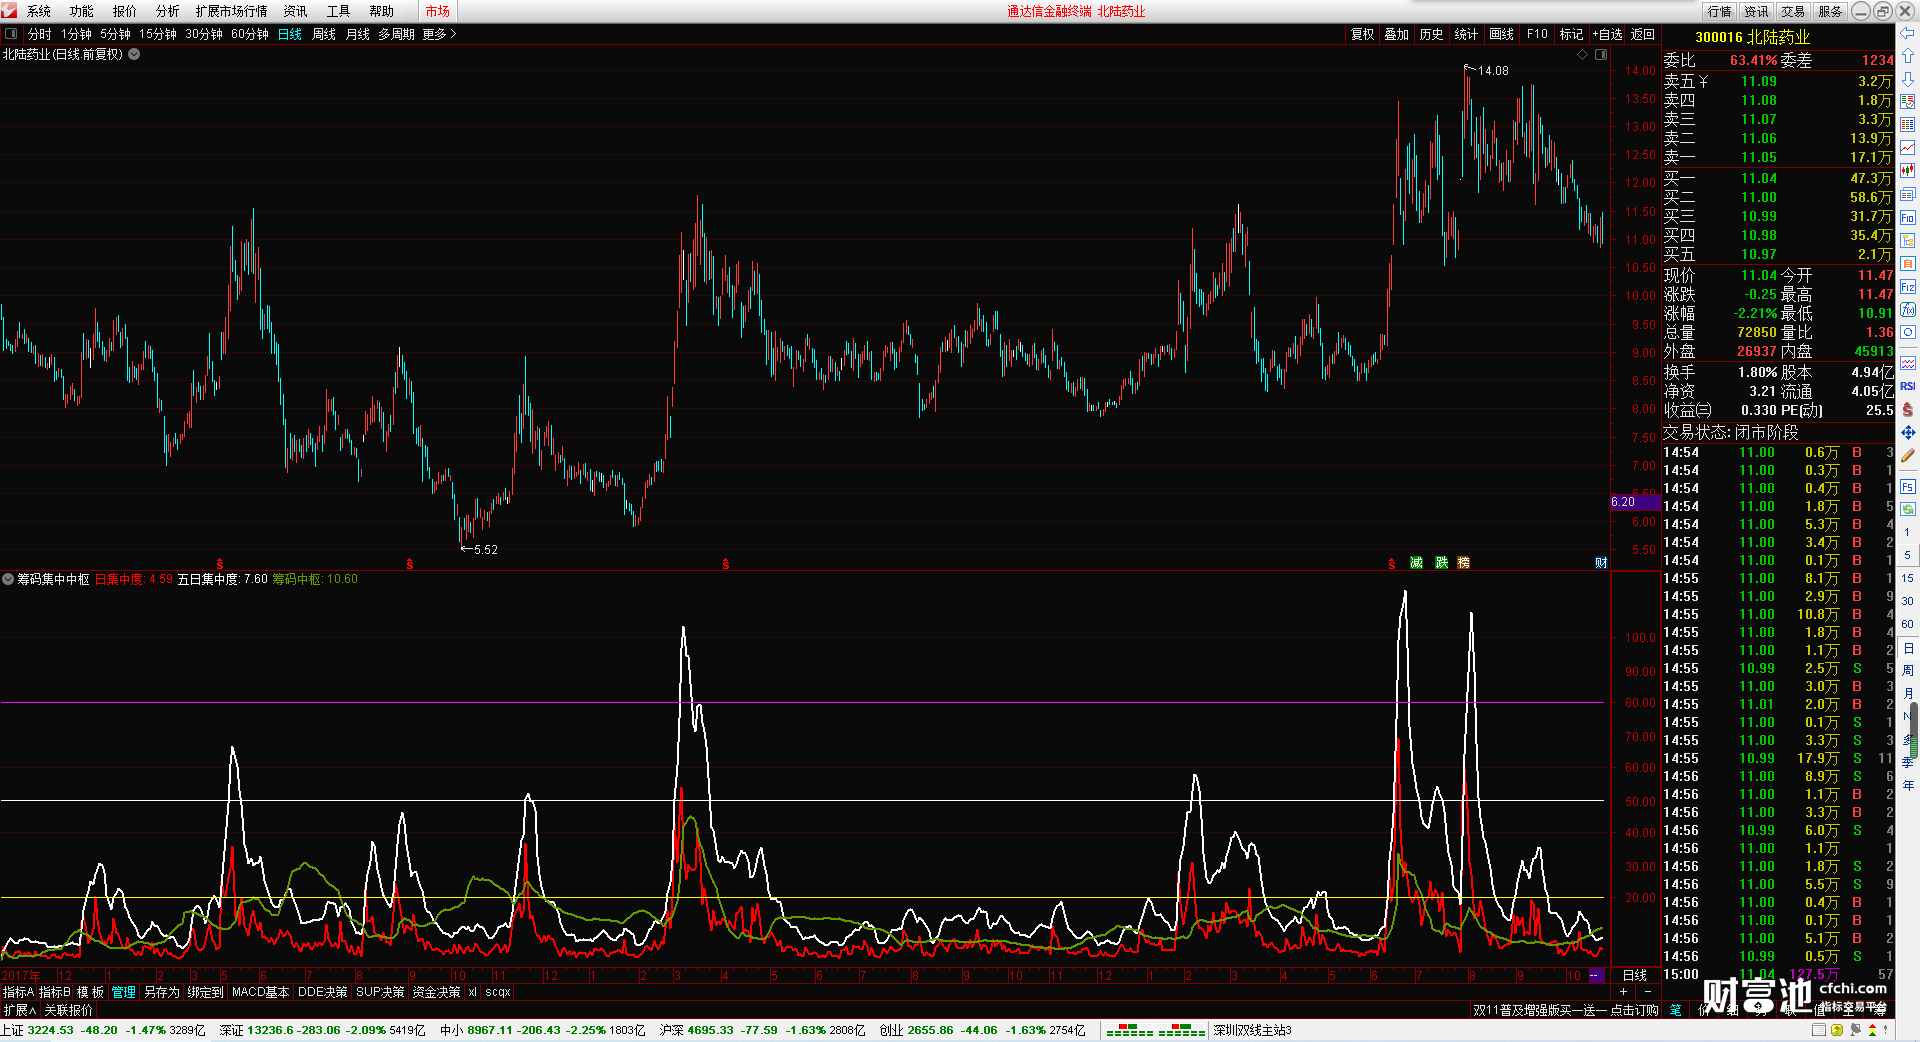Click the Fiz icon in right sidebar
Image resolution: width=1920 pixels, height=1042 pixels.
coord(1908,287)
